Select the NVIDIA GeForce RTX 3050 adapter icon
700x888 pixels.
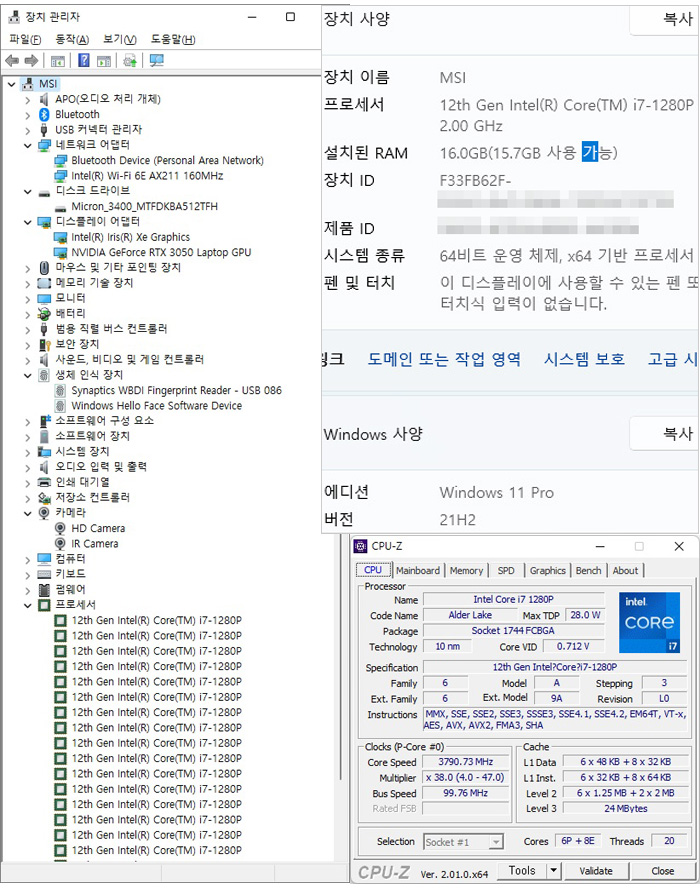pos(60,253)
